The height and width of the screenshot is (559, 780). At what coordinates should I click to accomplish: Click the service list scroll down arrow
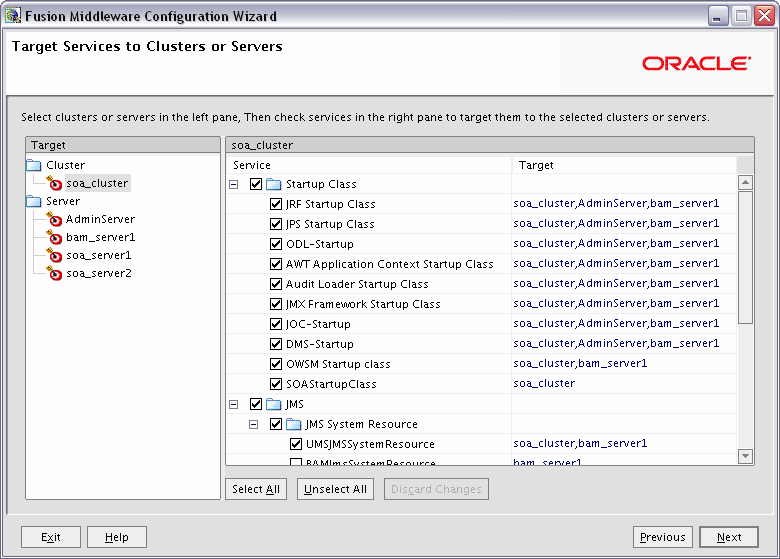click(x=745, y=456)
